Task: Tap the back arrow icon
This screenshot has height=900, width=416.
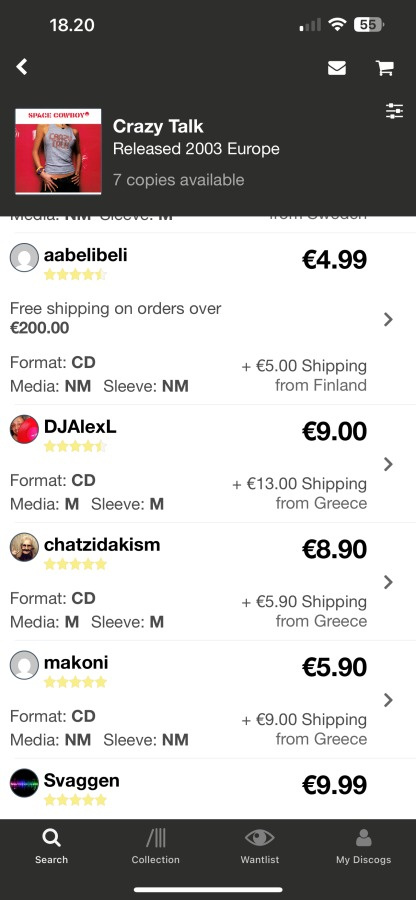Action: point(22,67)
